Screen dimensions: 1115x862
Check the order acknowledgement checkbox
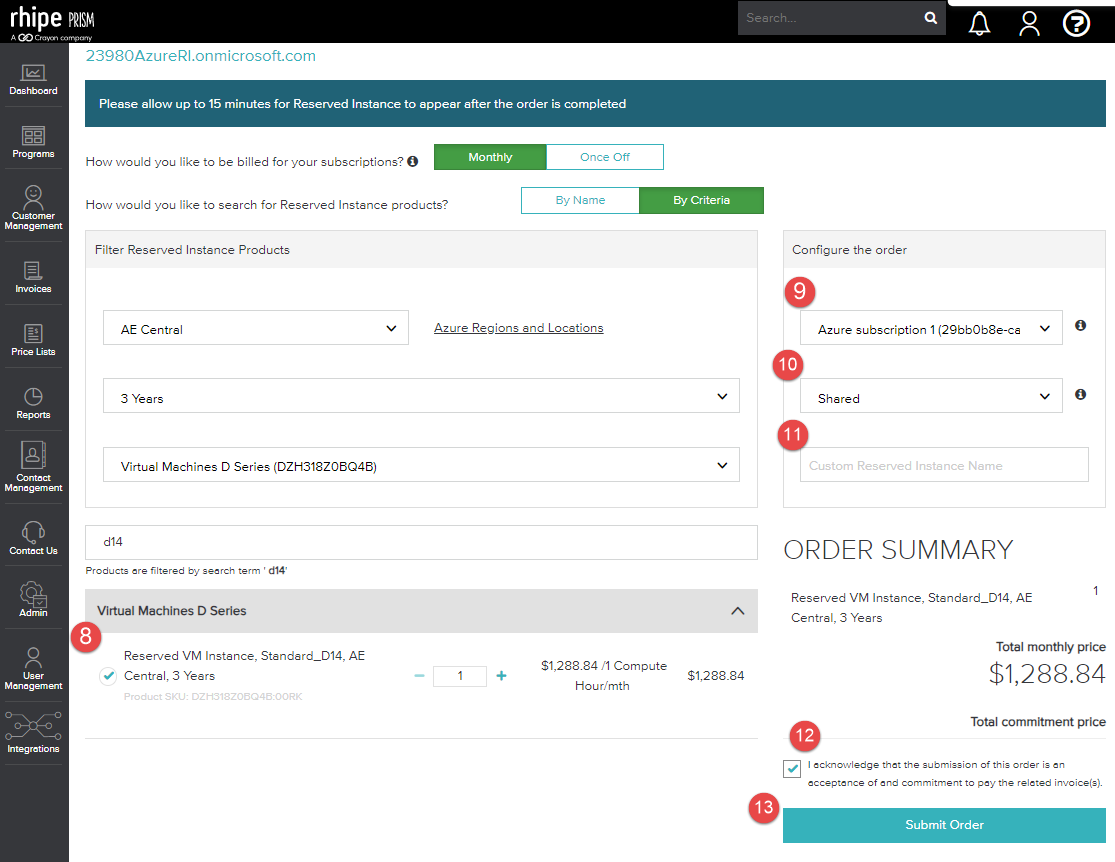792,769
